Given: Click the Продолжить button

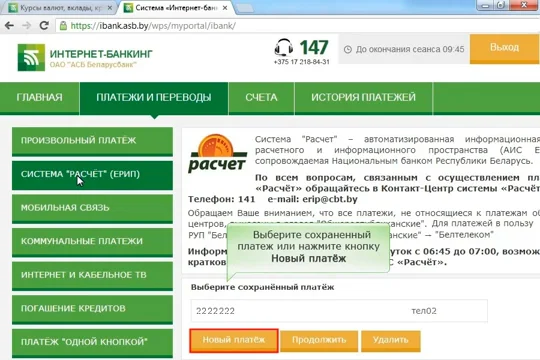Looking at the screenshot, I should click(319, 341).
